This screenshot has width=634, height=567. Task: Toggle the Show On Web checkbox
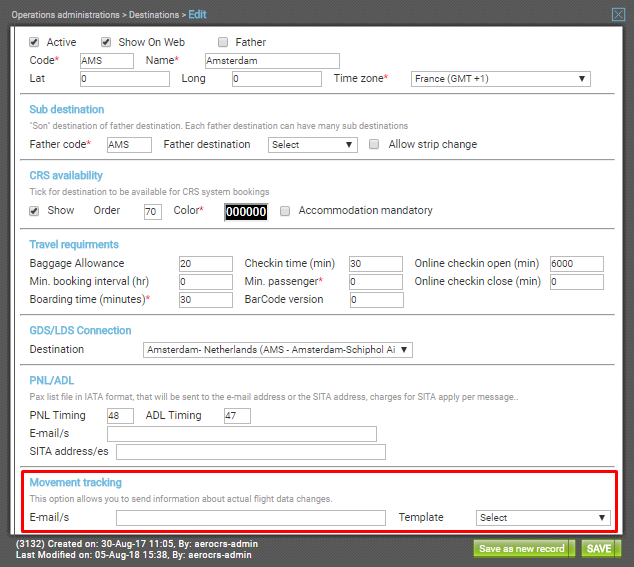tap(106, 42)
